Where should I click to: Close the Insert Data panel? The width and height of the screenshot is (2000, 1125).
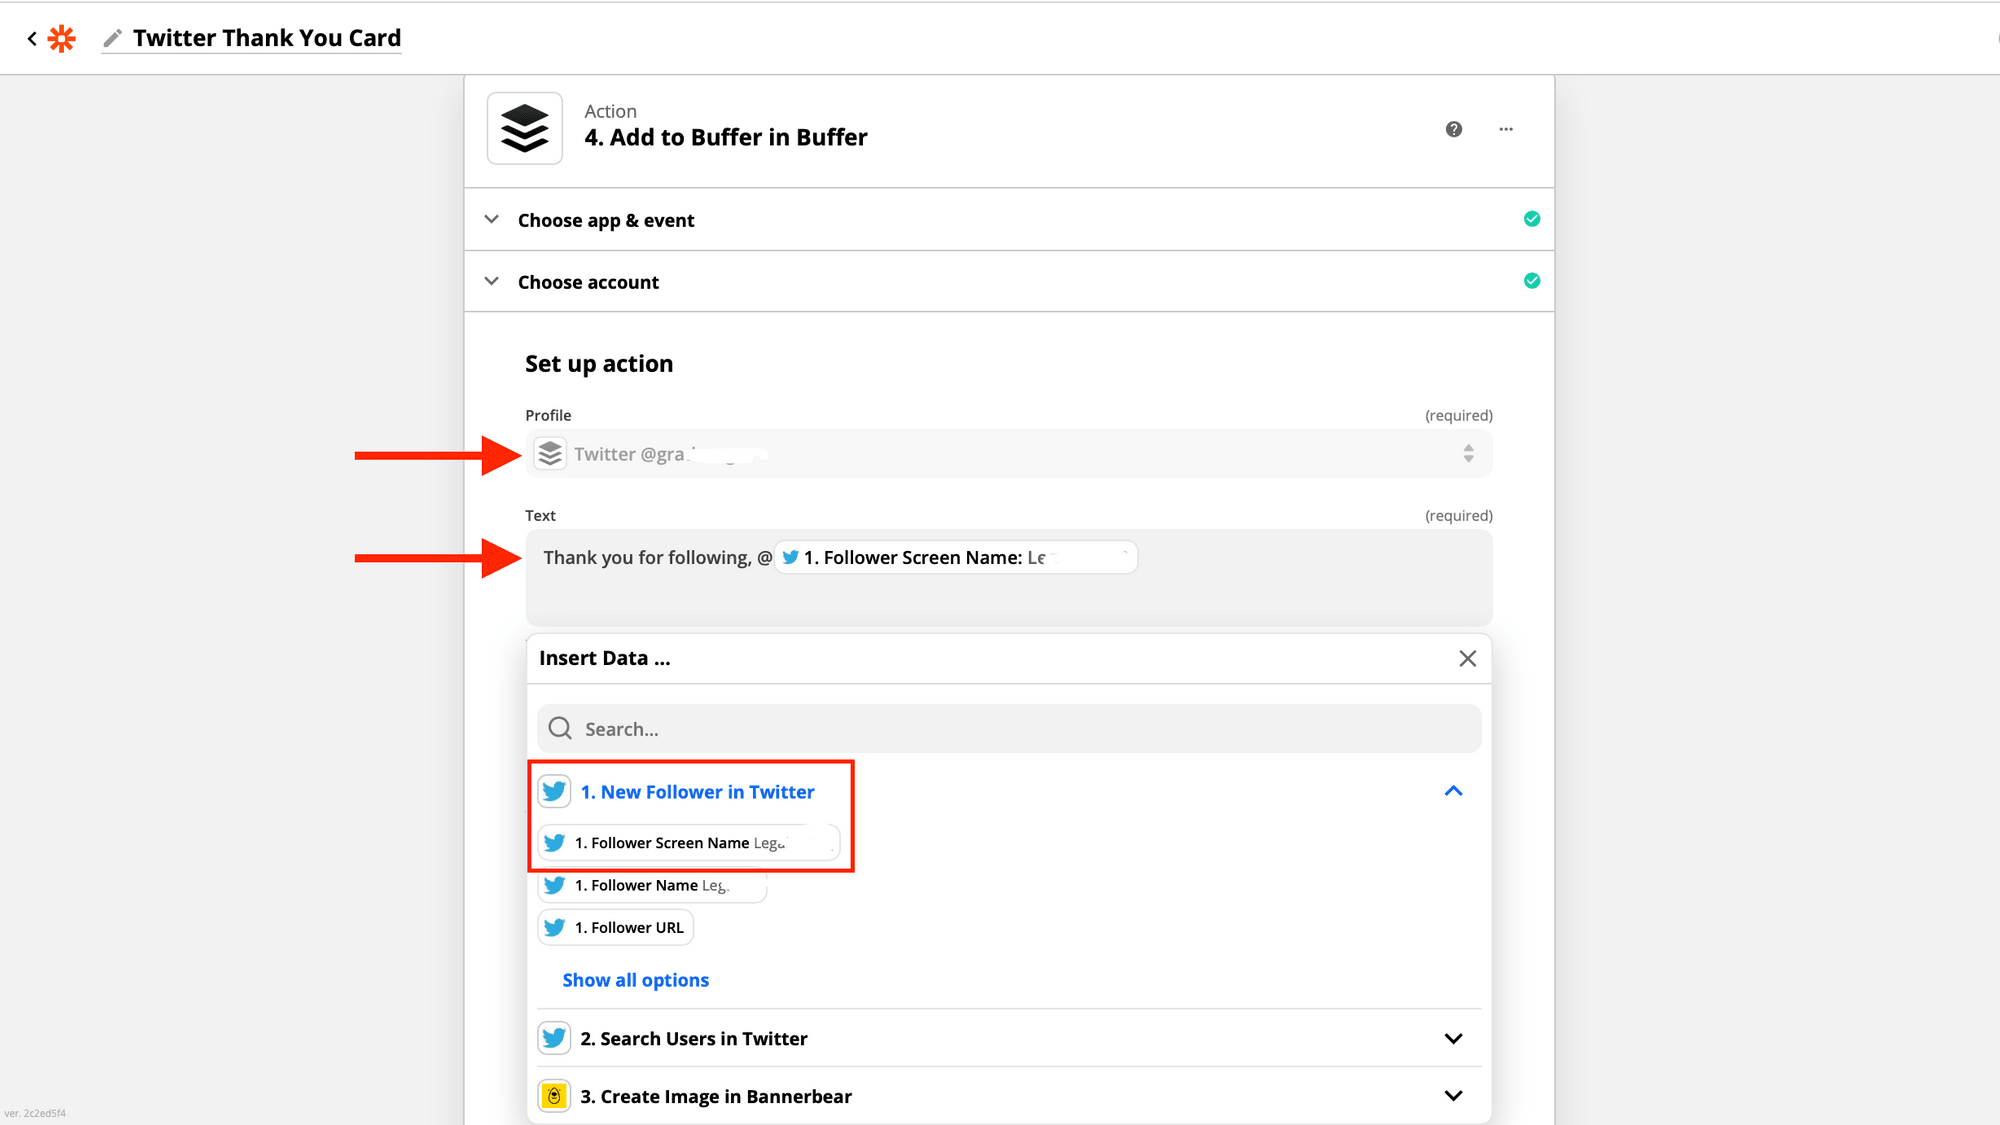coord(1467,658)
